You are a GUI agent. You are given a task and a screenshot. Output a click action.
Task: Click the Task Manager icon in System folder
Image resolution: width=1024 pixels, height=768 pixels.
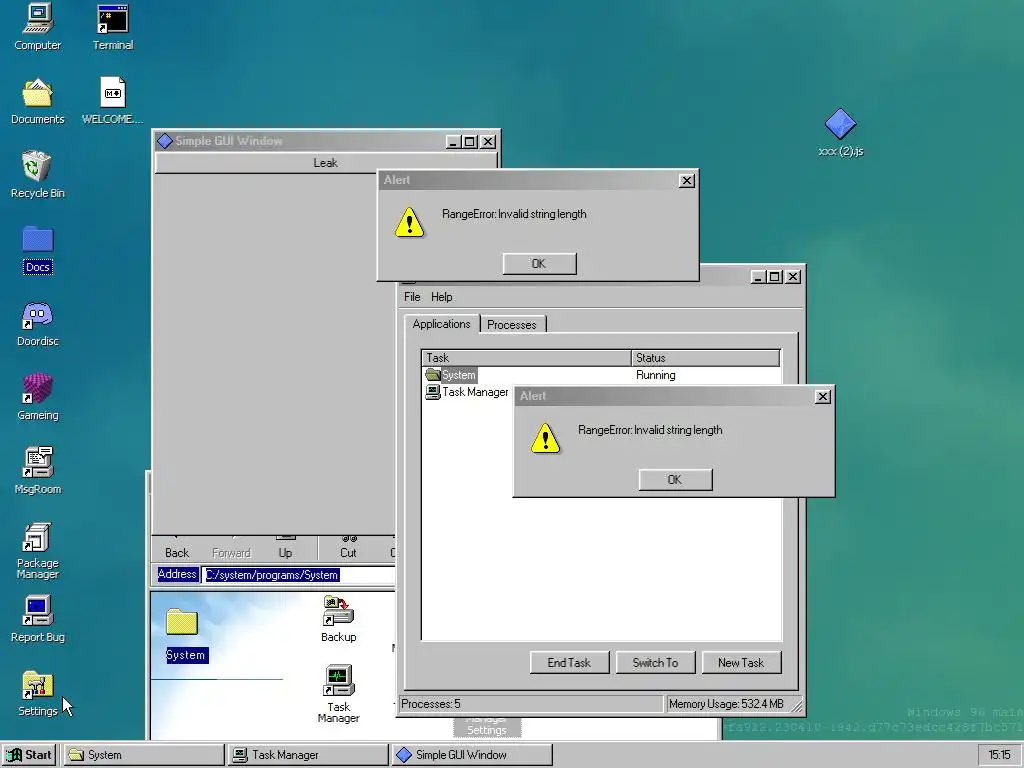pyautogui.click(x=338, y=694)
